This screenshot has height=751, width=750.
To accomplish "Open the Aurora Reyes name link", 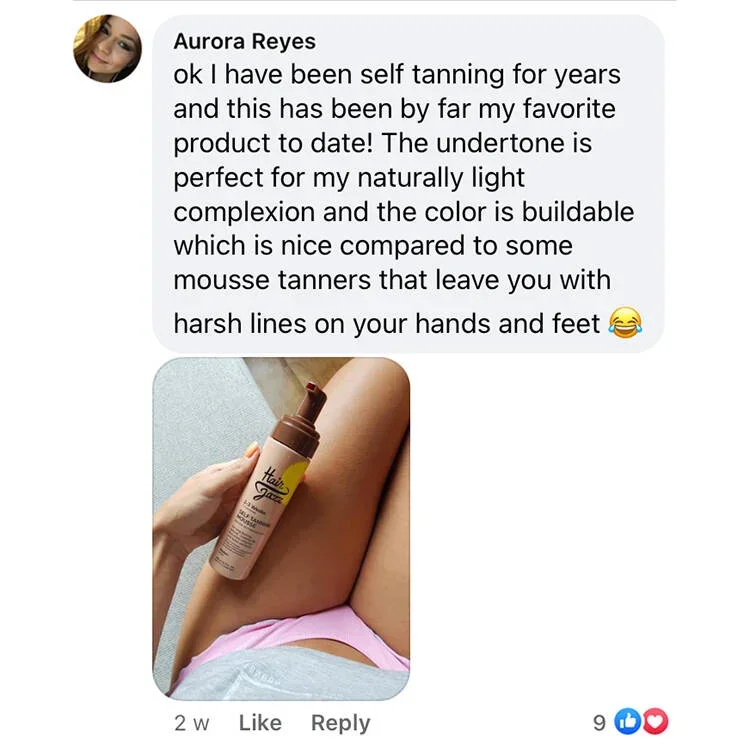I will tap(244, 41).
